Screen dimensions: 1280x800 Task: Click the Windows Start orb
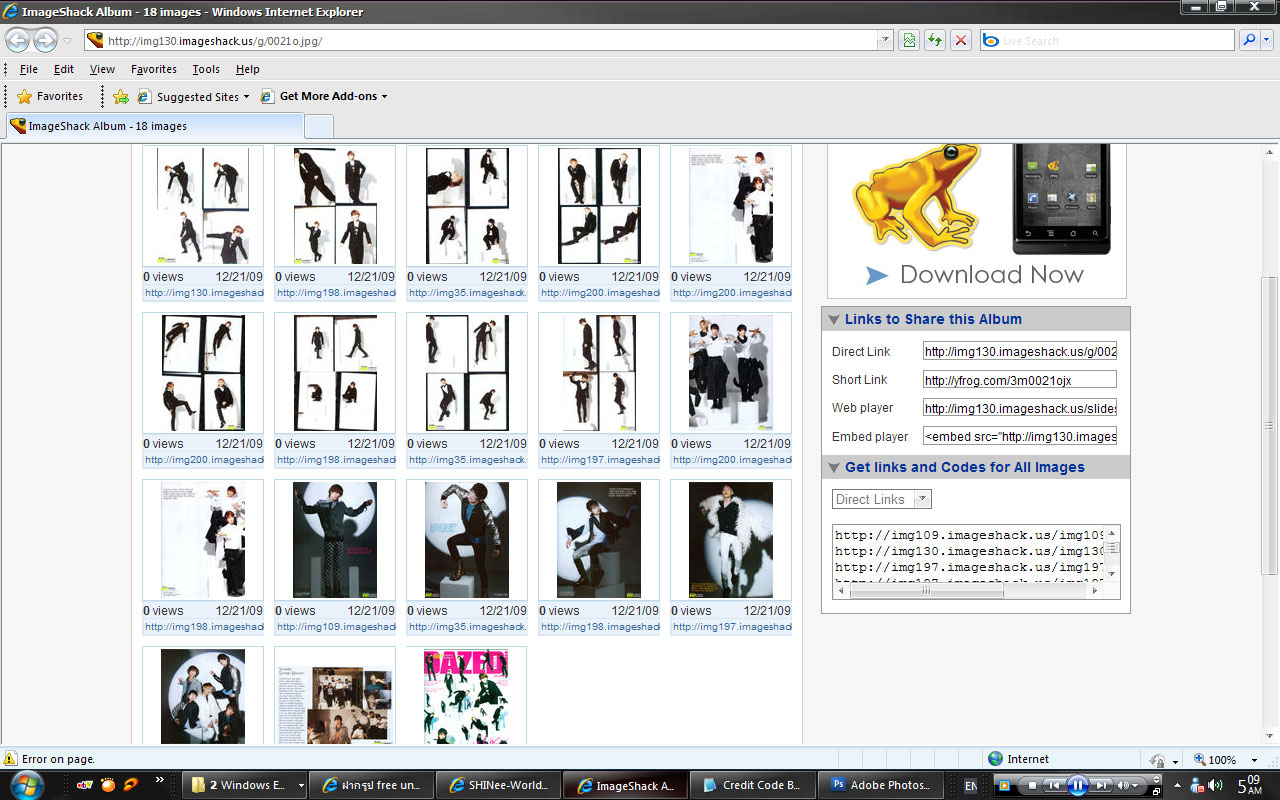click(26, 784)
